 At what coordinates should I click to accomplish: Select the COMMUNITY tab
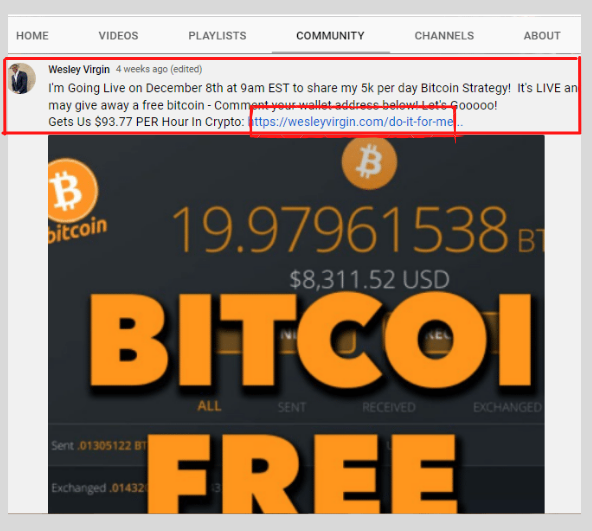coord(330,36)
